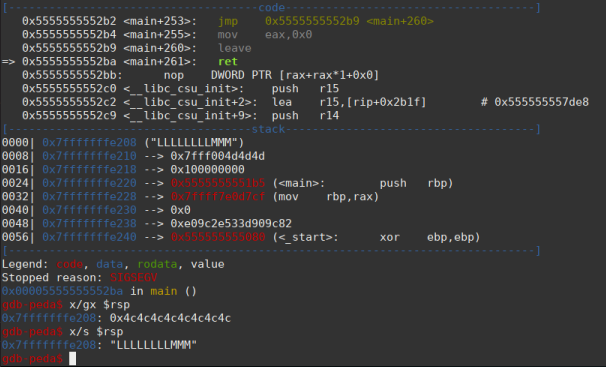Select the stack address 0x7fffffffe208 at offset 0000
606x367 pixels.
(89, 143)
